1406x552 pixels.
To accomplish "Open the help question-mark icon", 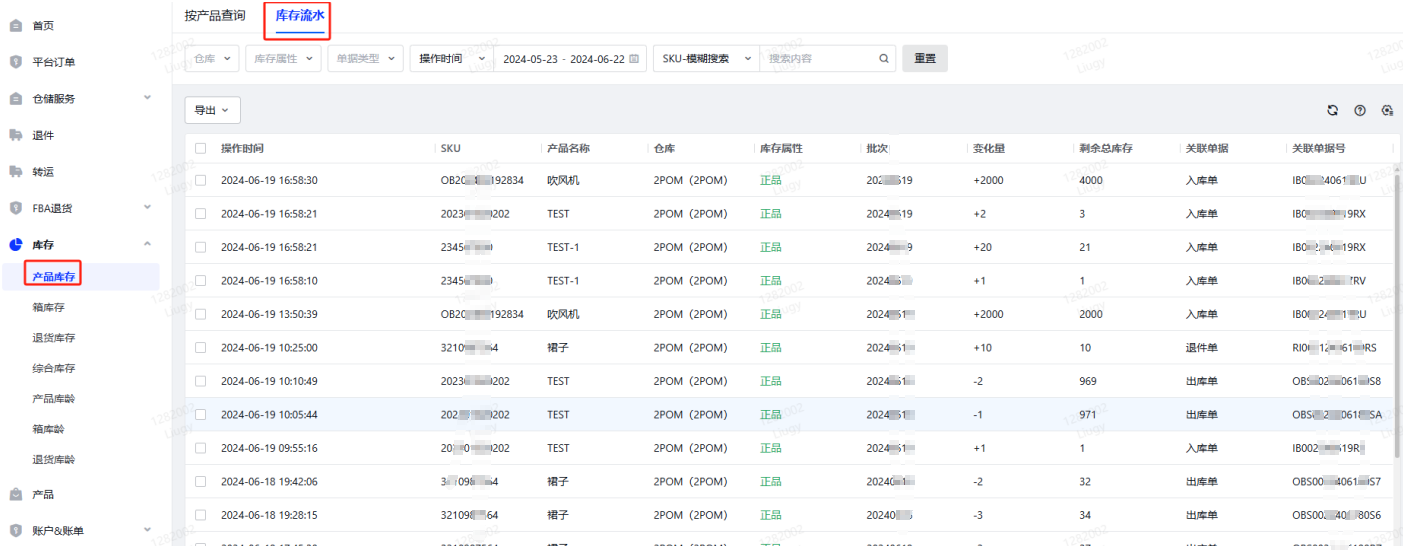I will click(1360, 111).
